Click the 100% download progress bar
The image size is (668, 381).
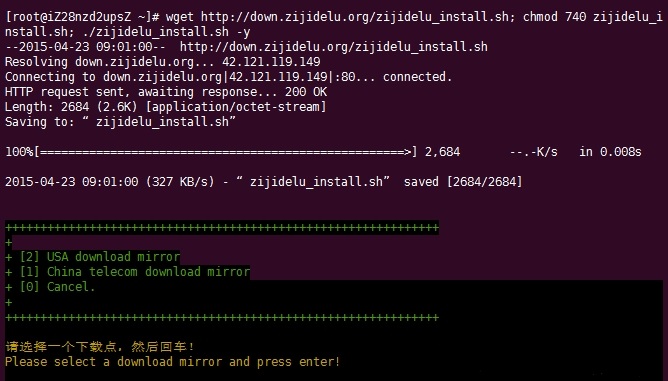[x=211, y=152]
